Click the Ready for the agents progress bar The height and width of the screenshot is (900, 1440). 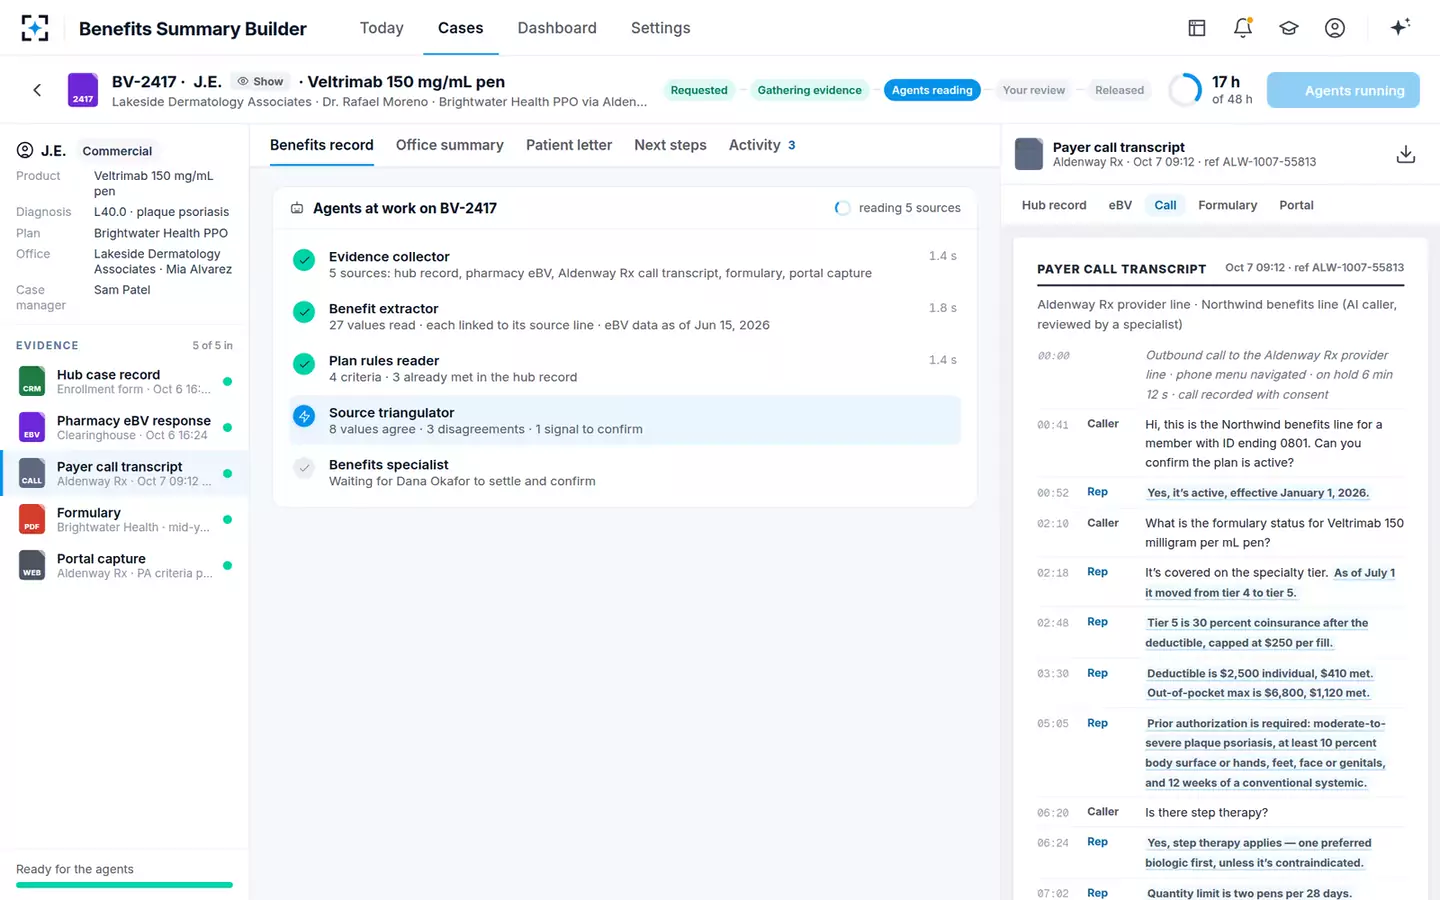pos(124,885)
